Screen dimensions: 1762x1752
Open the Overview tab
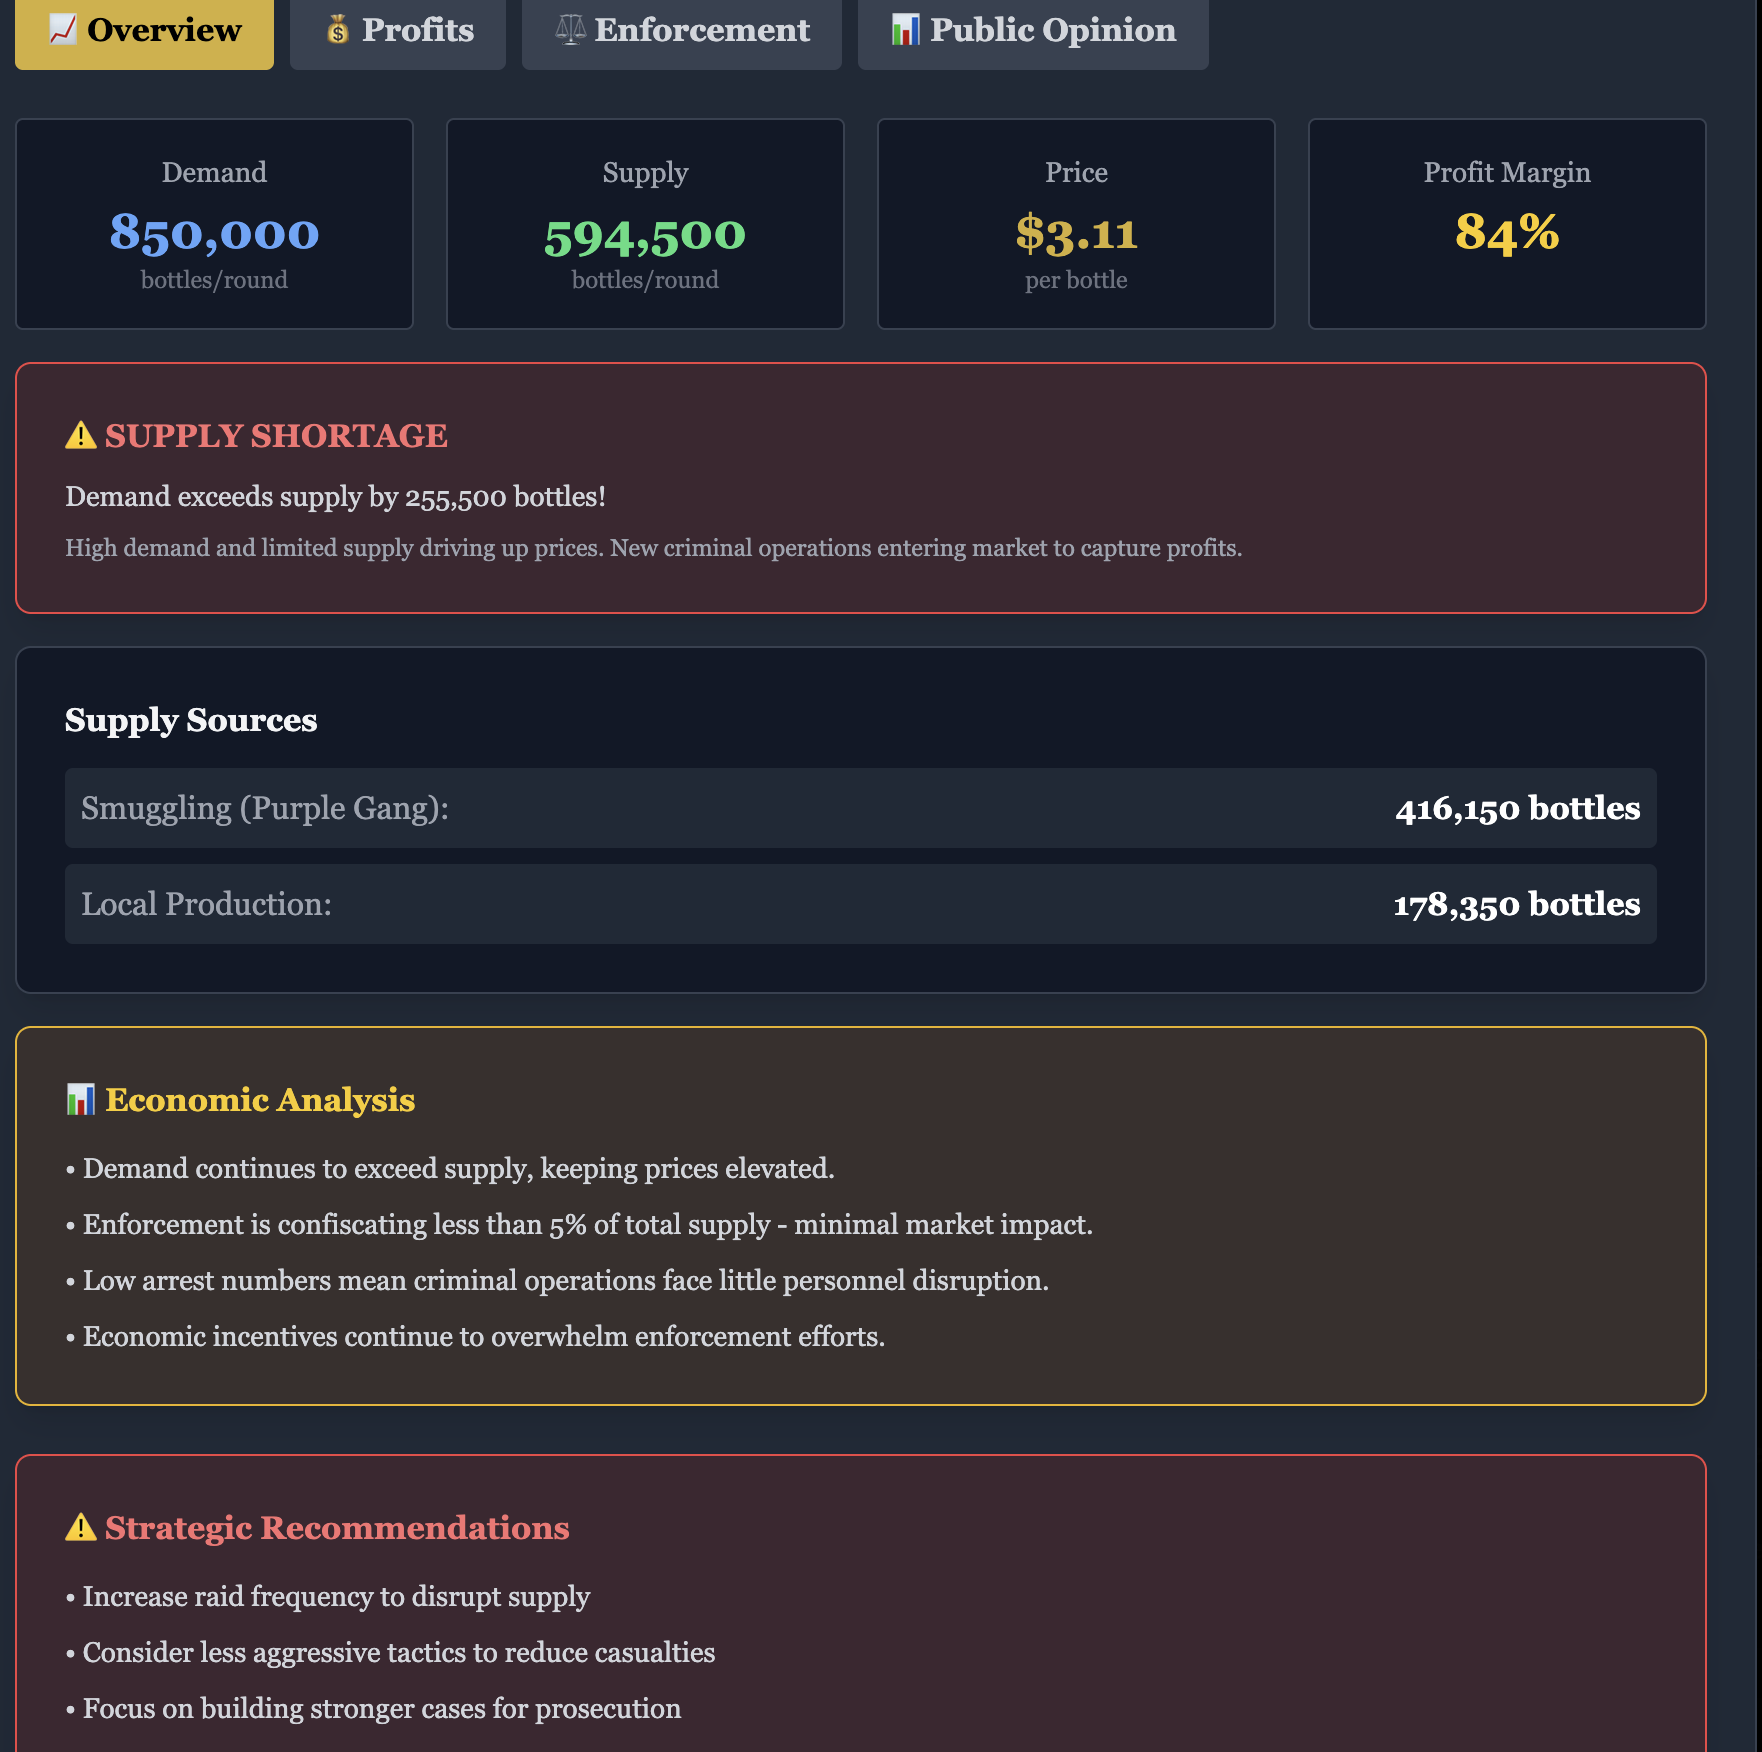(144, 31)
